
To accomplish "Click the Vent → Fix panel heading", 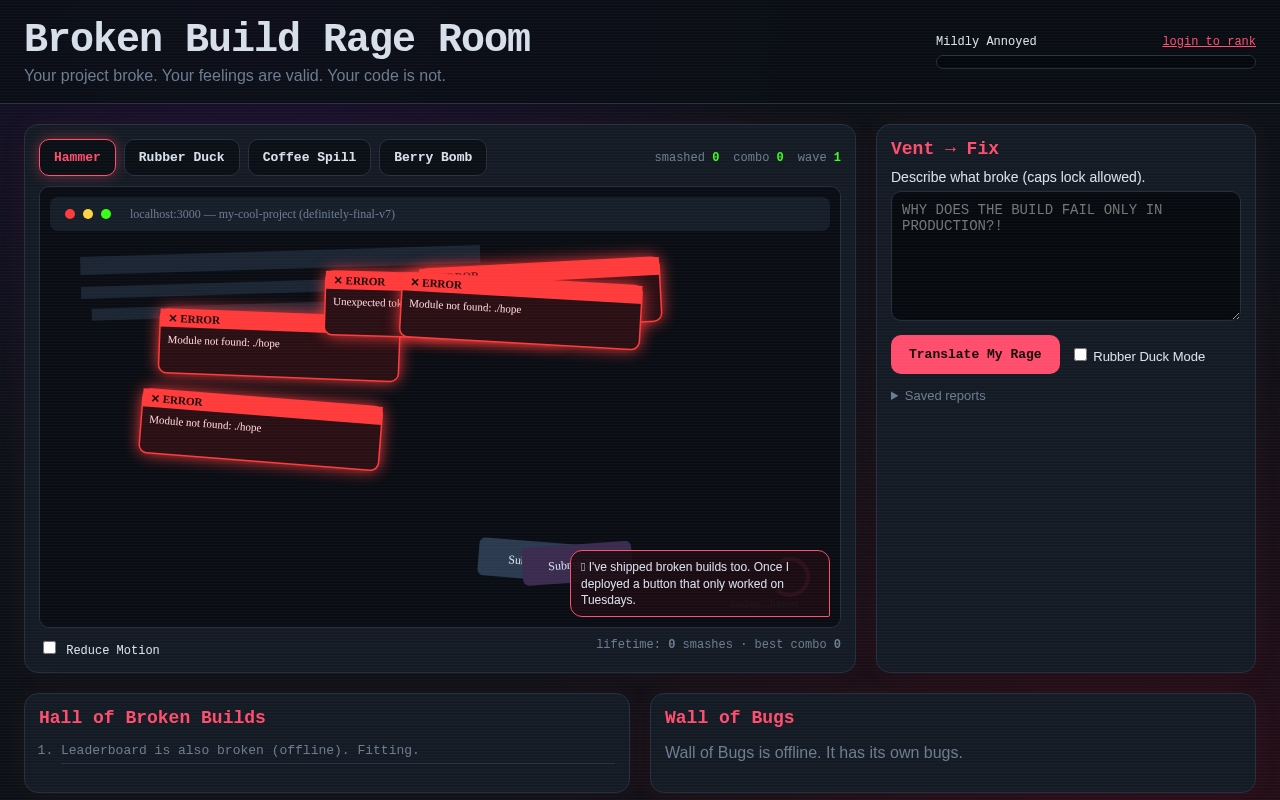I will click(945, 148).
